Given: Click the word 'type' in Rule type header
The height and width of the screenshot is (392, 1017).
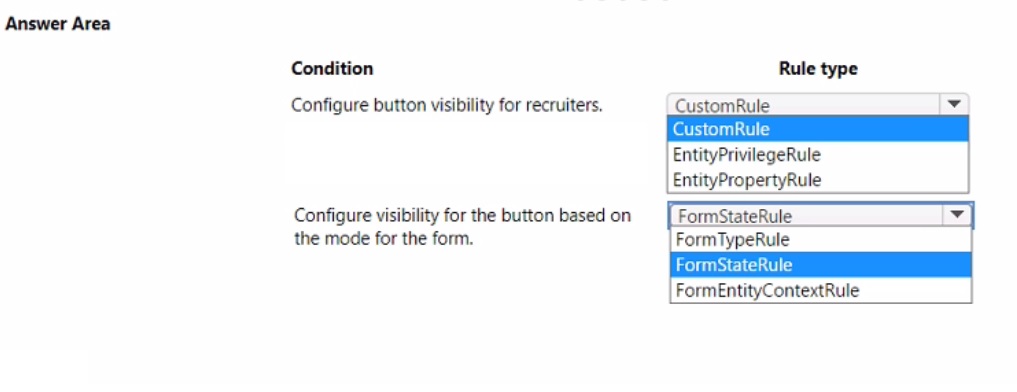Looking at the screenshot, I should pos(840,69).
